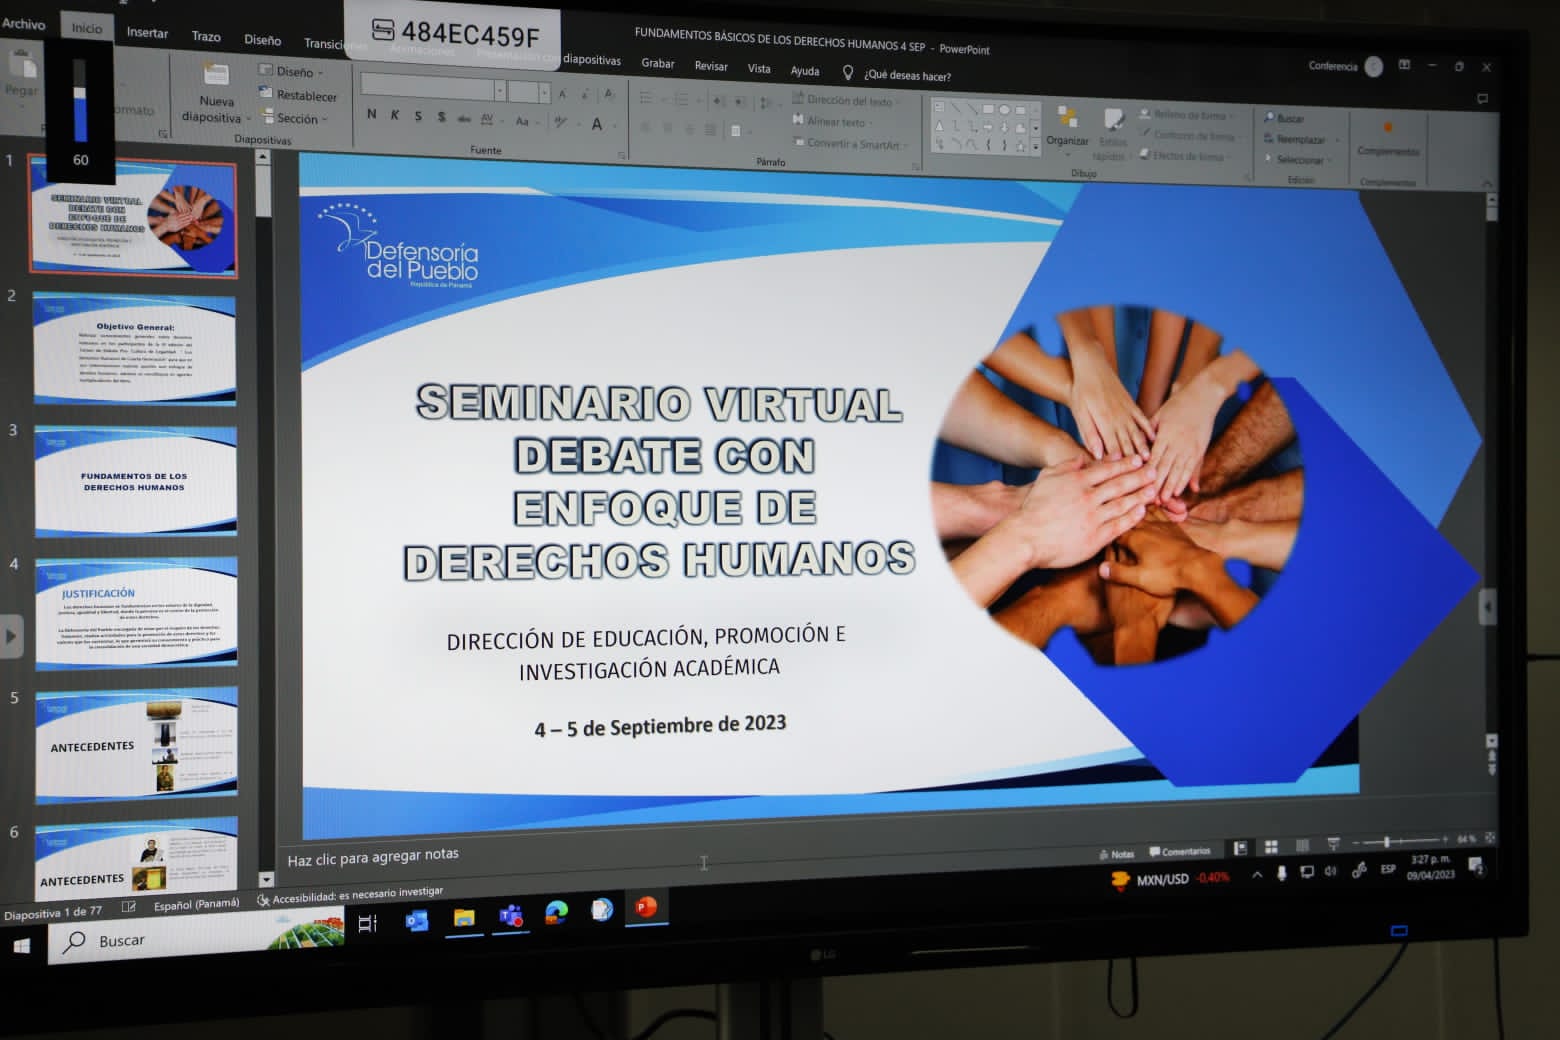The height and width of the screenshot is (1040, 1560).
Task: Open Microsoft Teams from the taskbar
Action: click(511, 915)
